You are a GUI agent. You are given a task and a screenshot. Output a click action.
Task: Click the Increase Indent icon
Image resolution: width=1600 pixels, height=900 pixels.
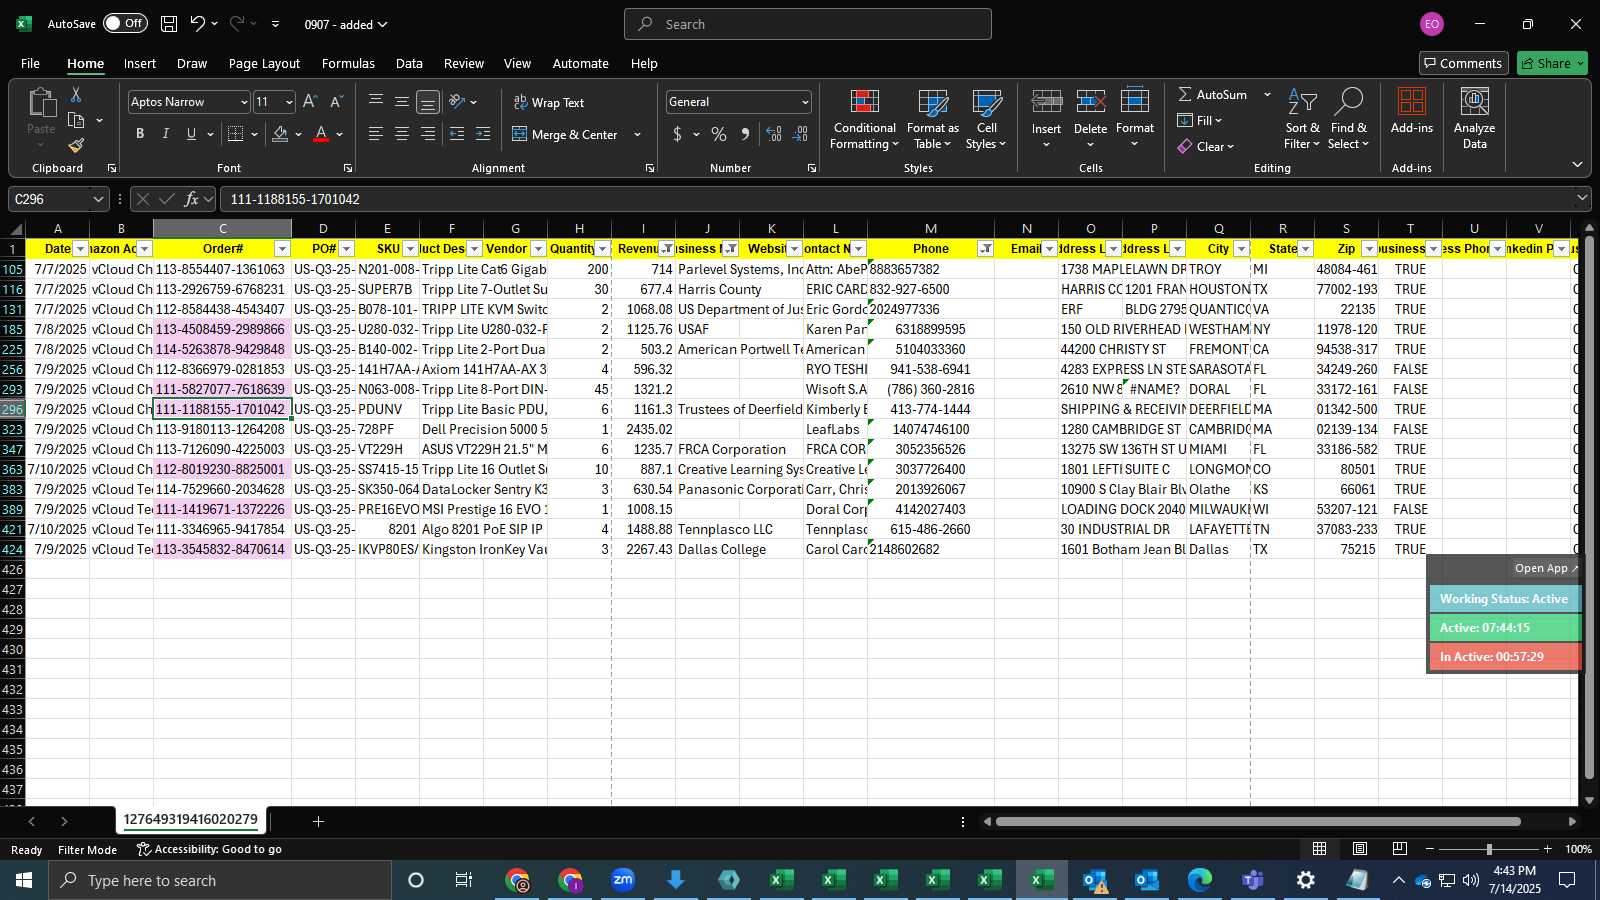(x=483, y=134)
